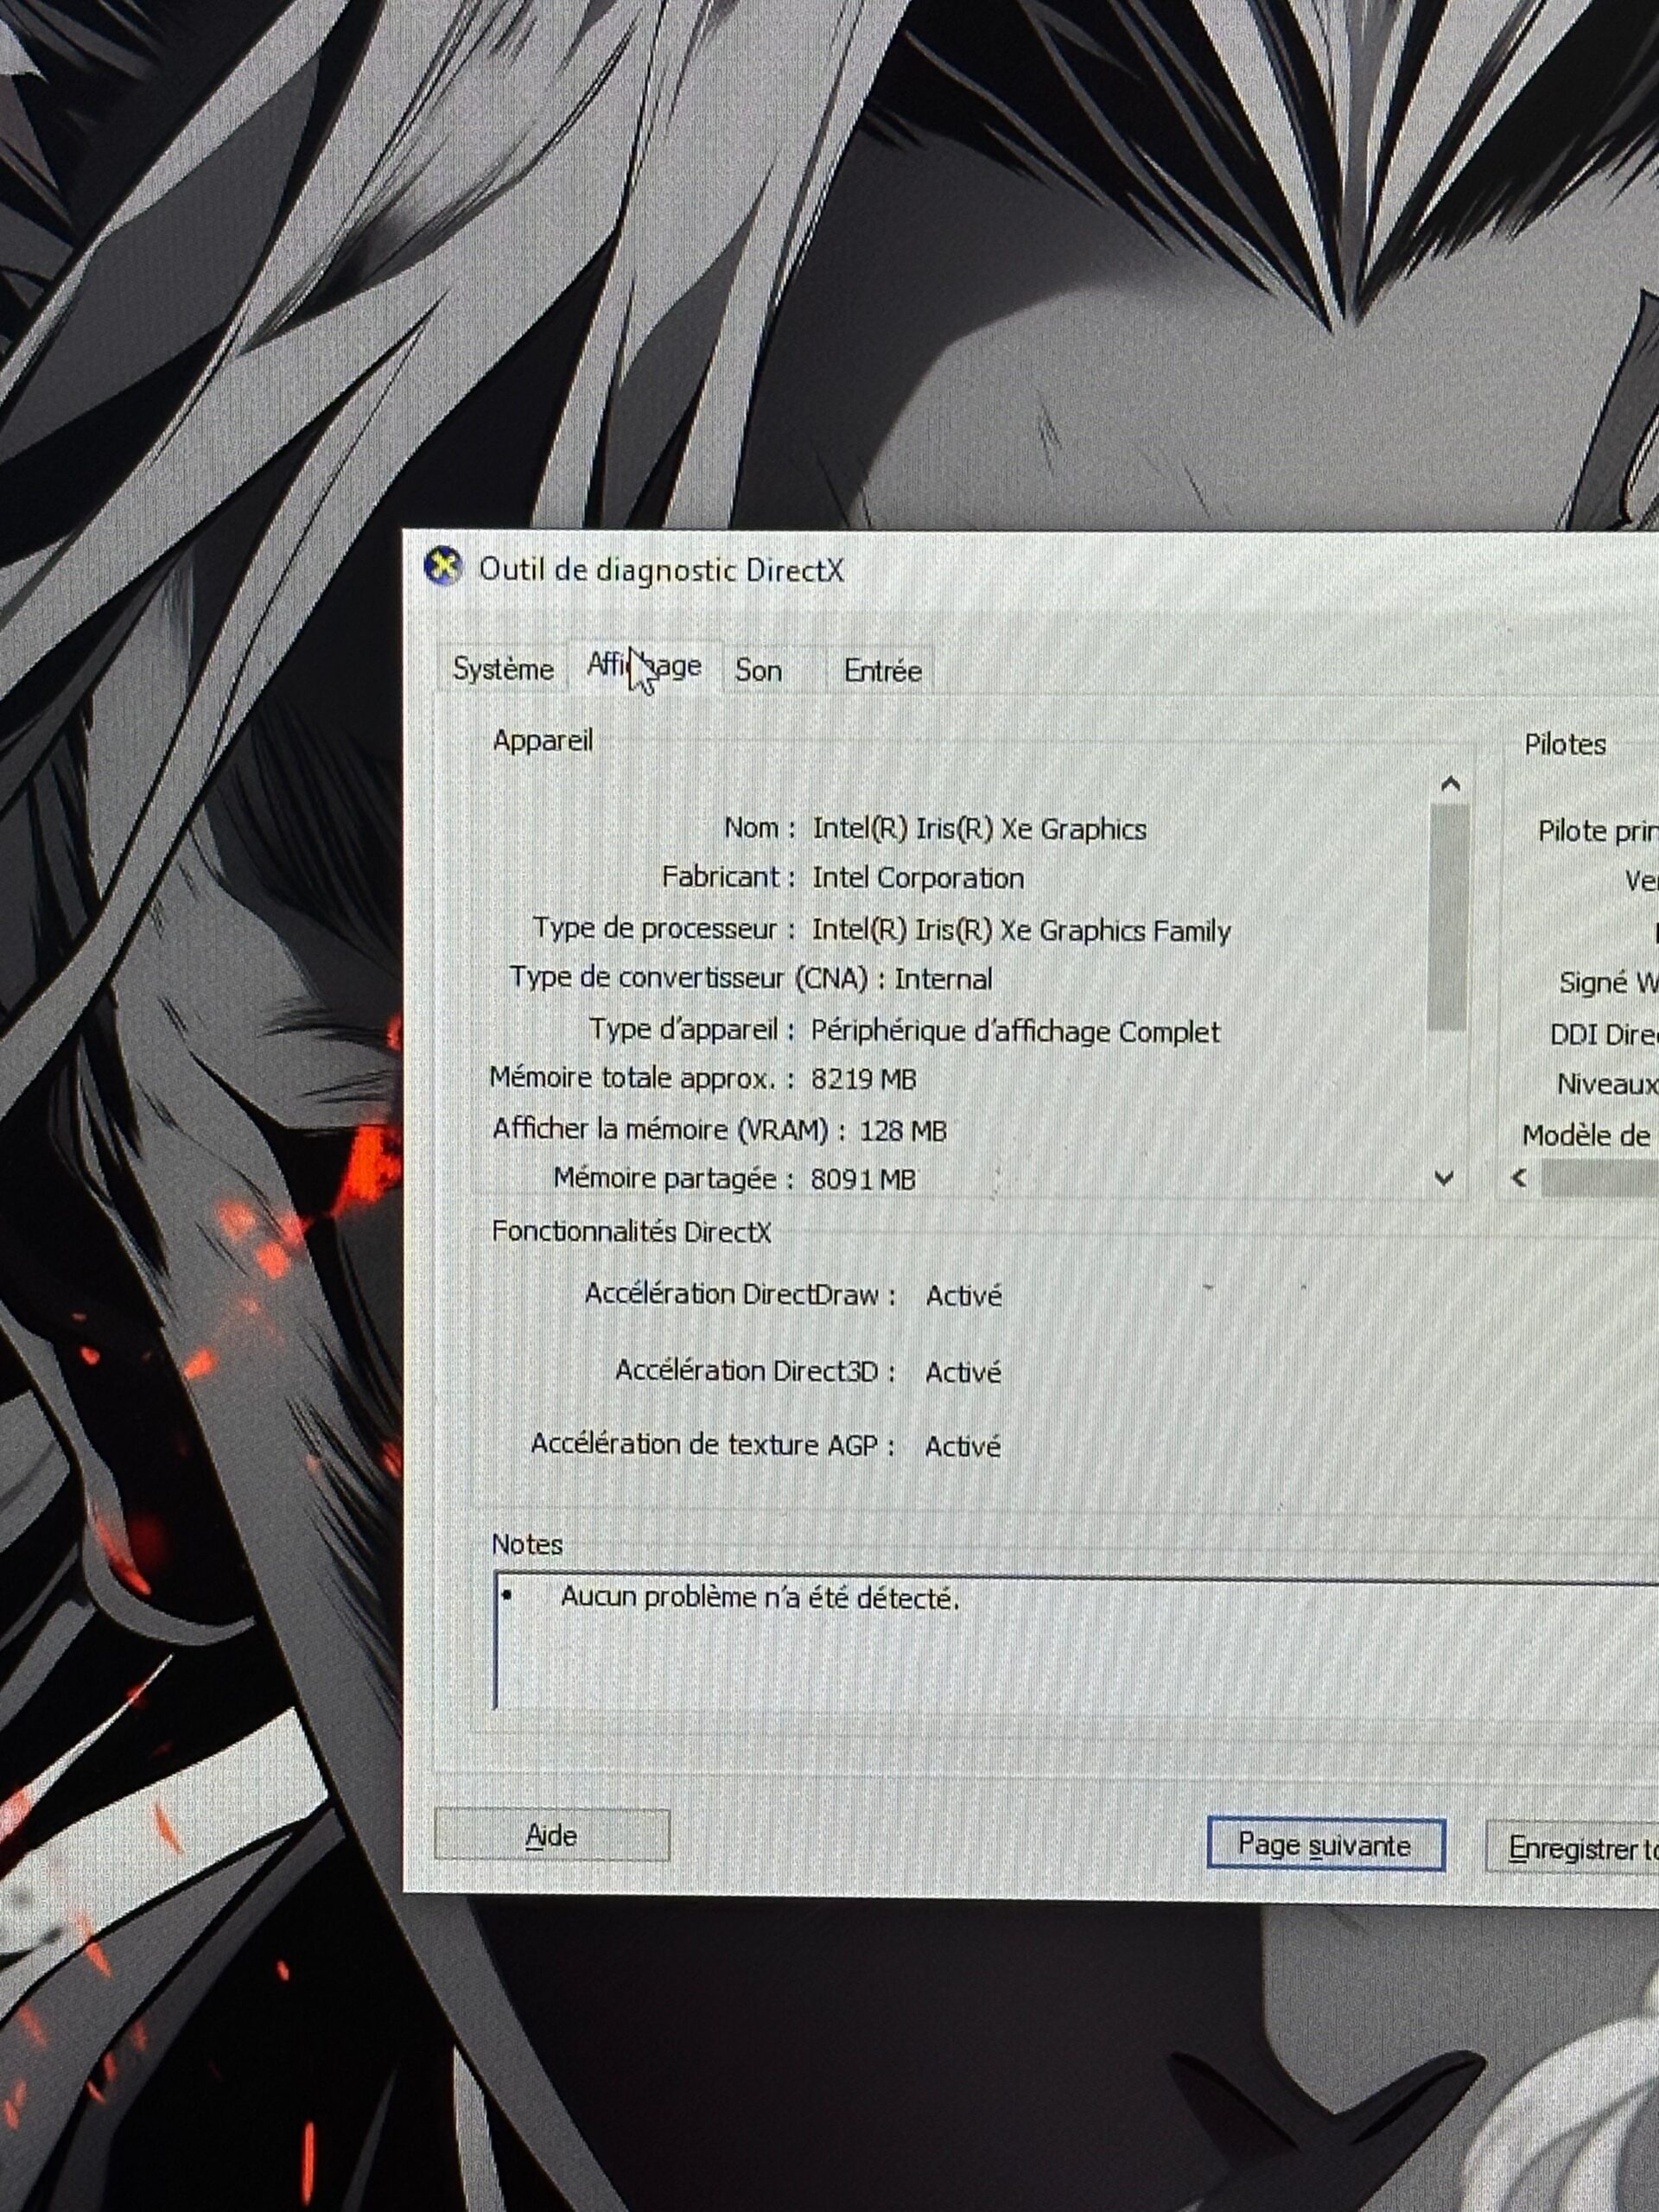Image resolution: width=1659 pixels, height=2212 pixels.
Task: Click the Pilotes panel left scroll arrow
Action: (x=1520, y=1178)
